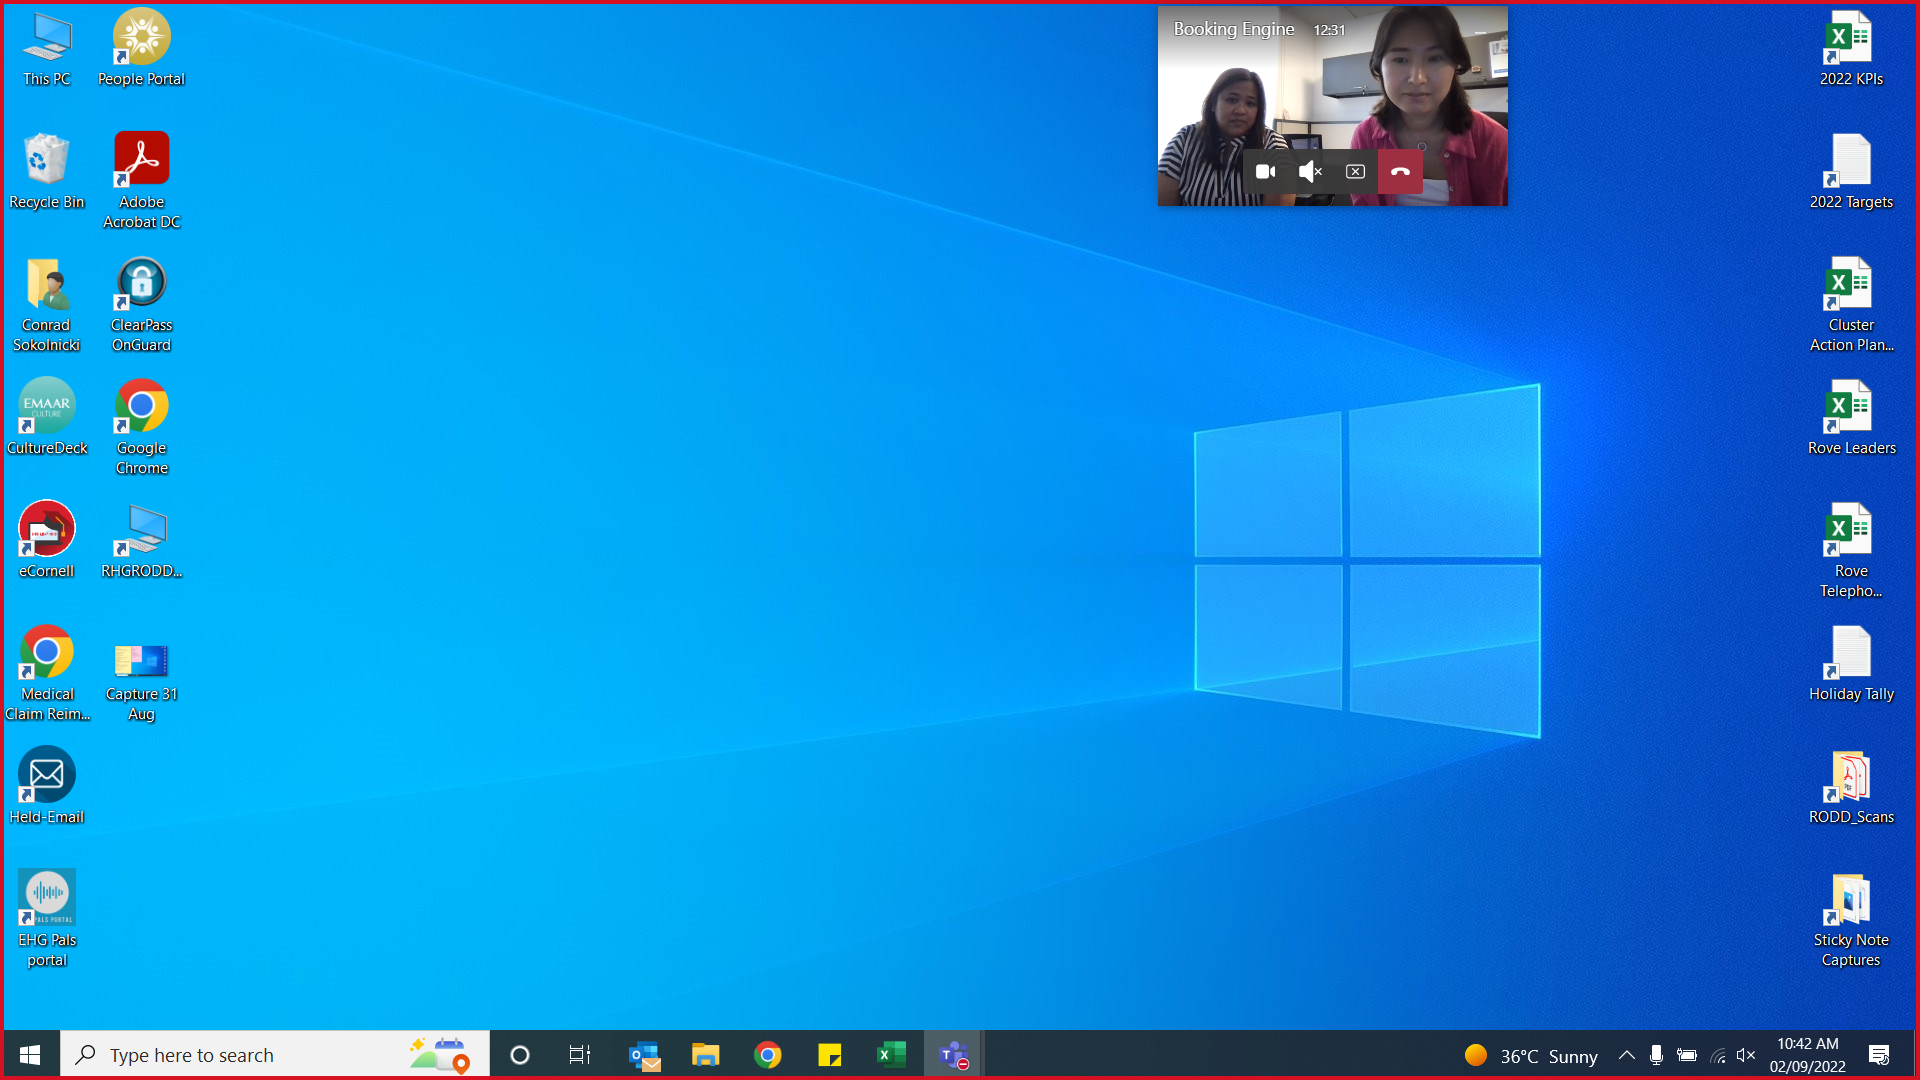Click the Type here to search box

pyautogui.click(x=275, y=1055)
